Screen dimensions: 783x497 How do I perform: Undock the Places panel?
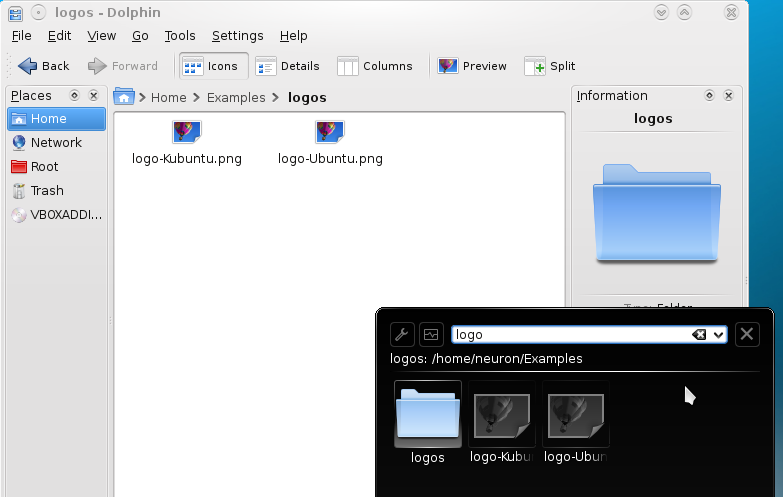[x=74, y=95]
